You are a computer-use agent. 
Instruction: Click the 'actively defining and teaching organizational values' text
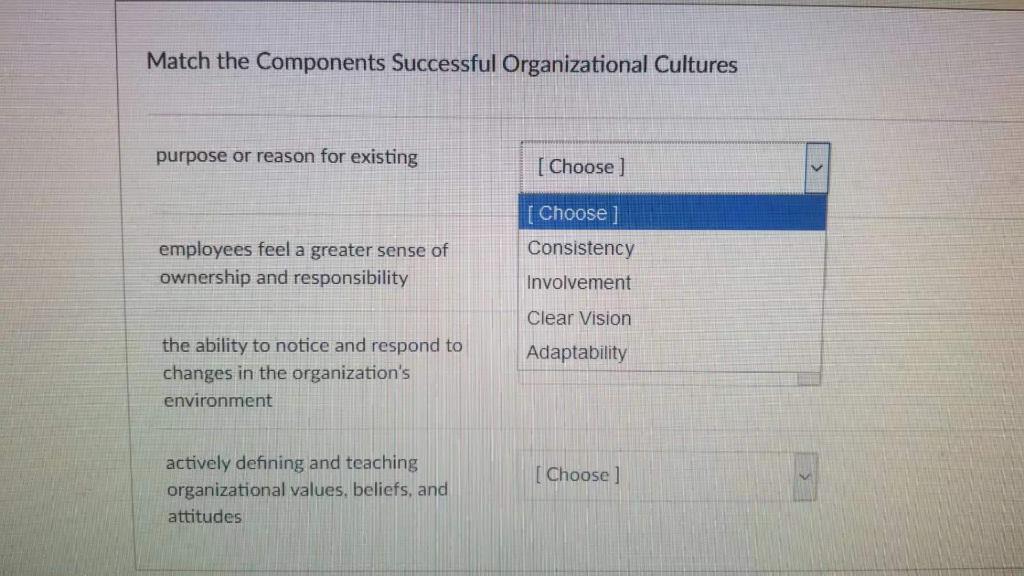[x=303, y=490]
